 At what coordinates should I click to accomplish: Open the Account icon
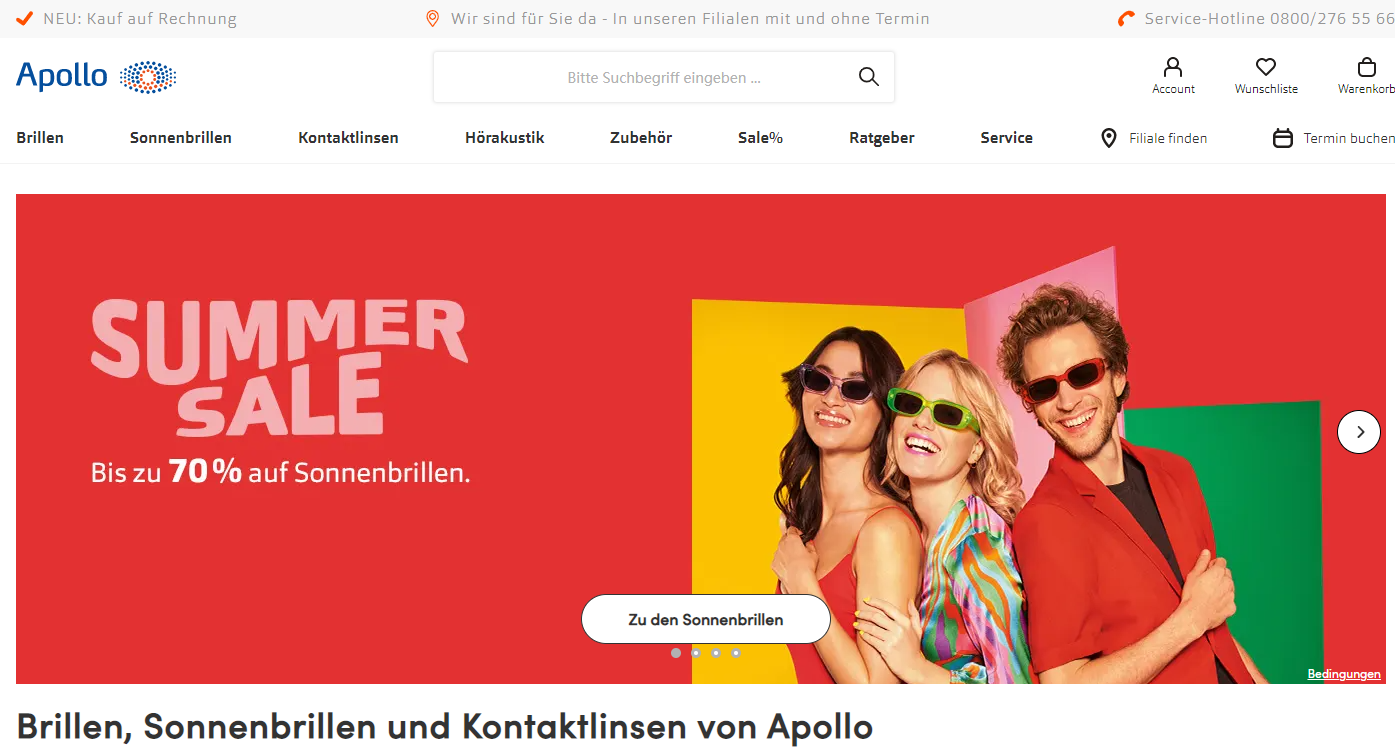(x=1173, y=67)
